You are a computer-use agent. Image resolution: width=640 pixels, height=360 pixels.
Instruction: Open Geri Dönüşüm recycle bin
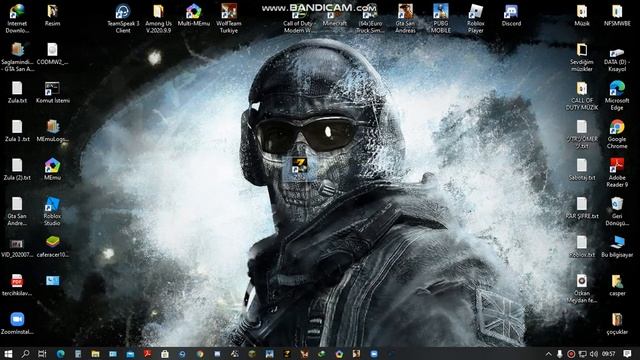tap(617, 211)
